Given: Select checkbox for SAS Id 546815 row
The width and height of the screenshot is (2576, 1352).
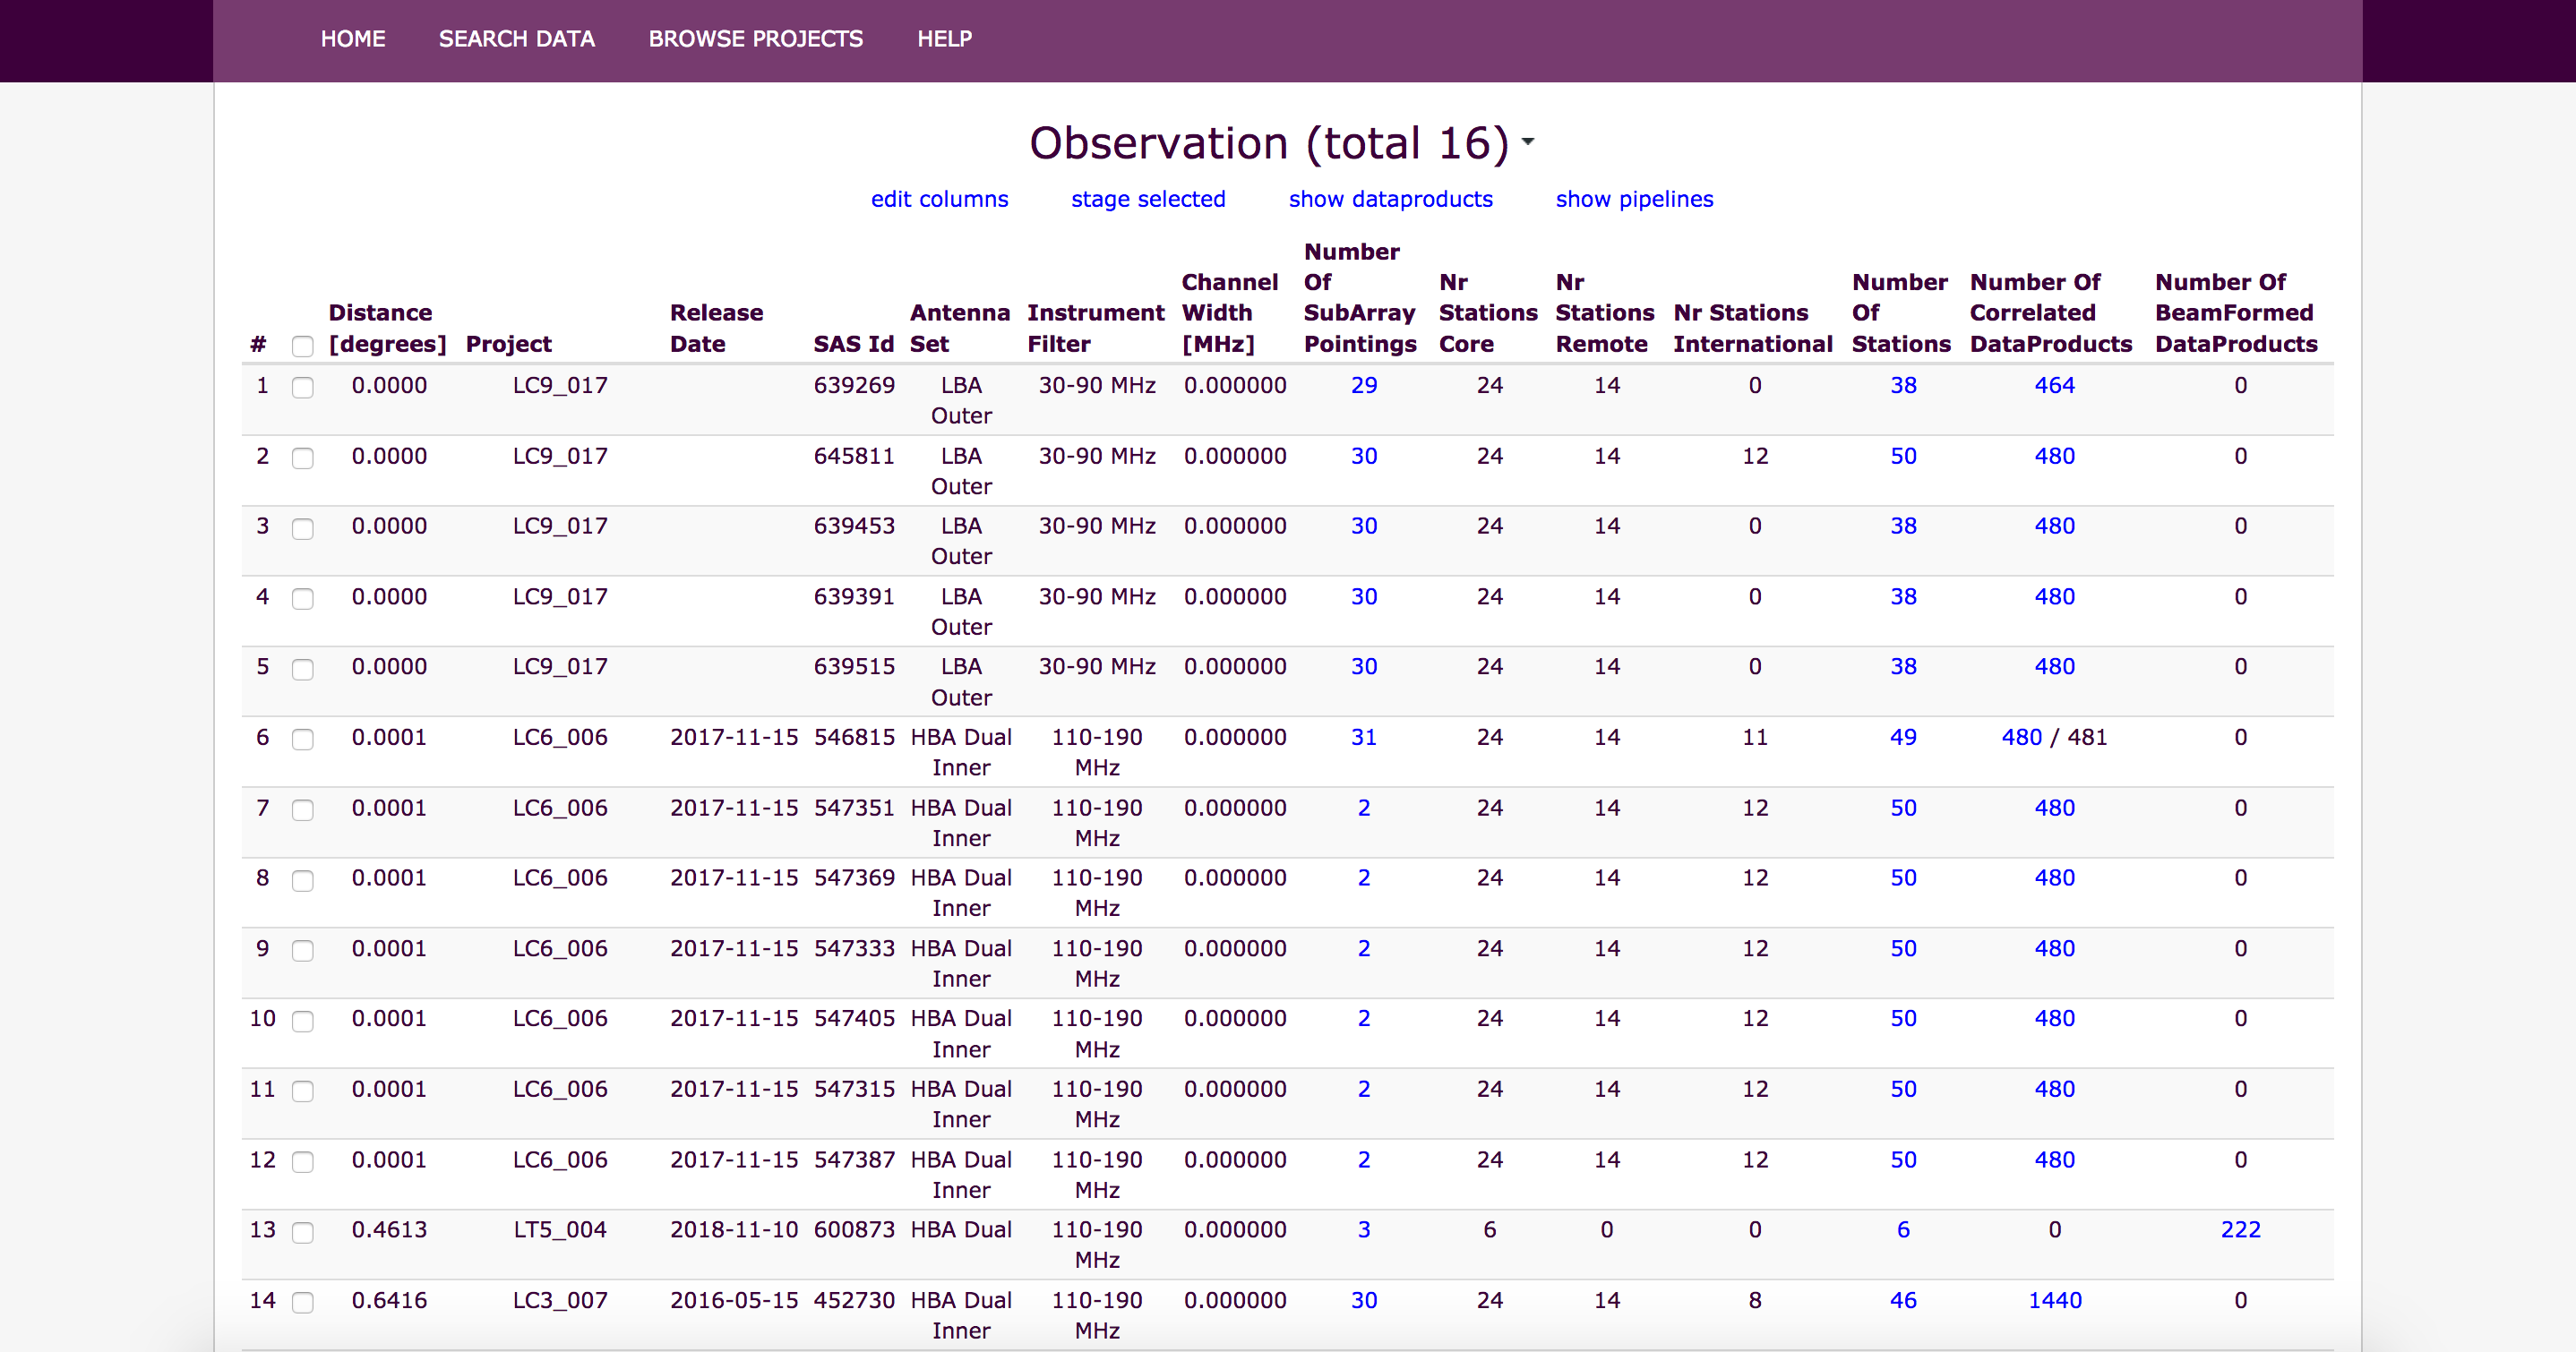Looking at the screenshot, I should coord(302,740).
